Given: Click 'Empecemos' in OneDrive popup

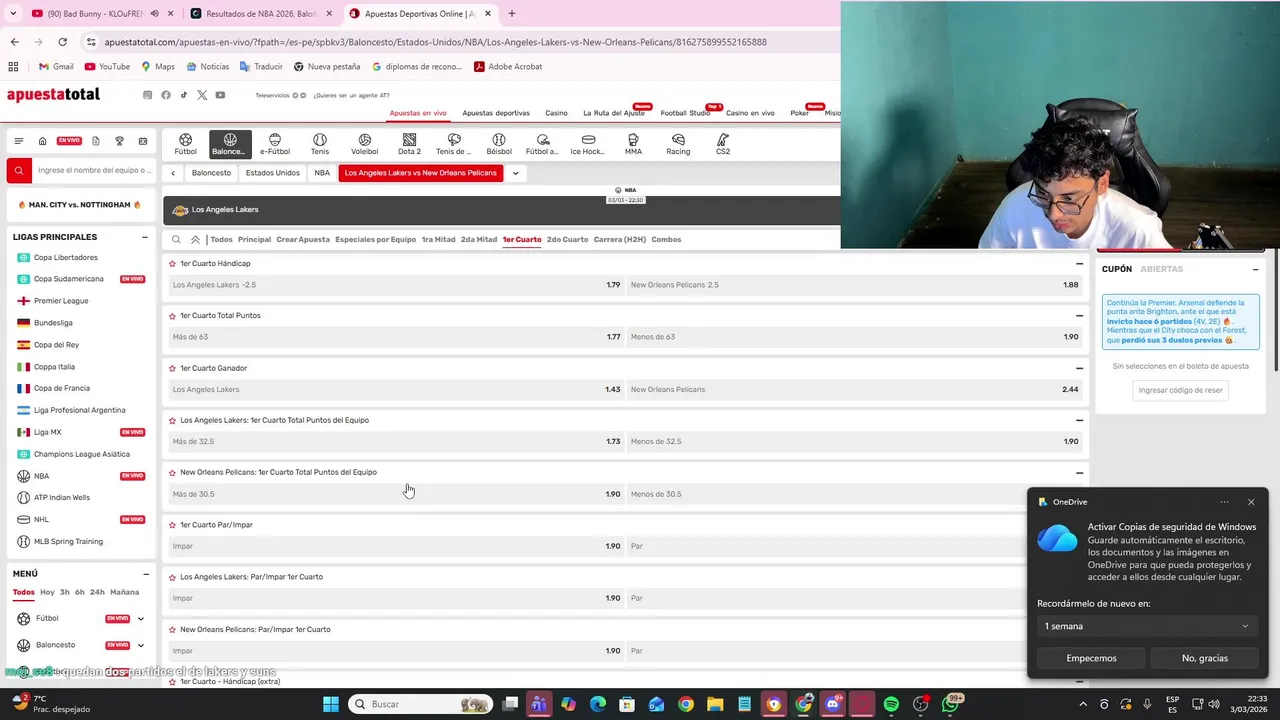Looking at the screenshot, I should coord(1091,658).
